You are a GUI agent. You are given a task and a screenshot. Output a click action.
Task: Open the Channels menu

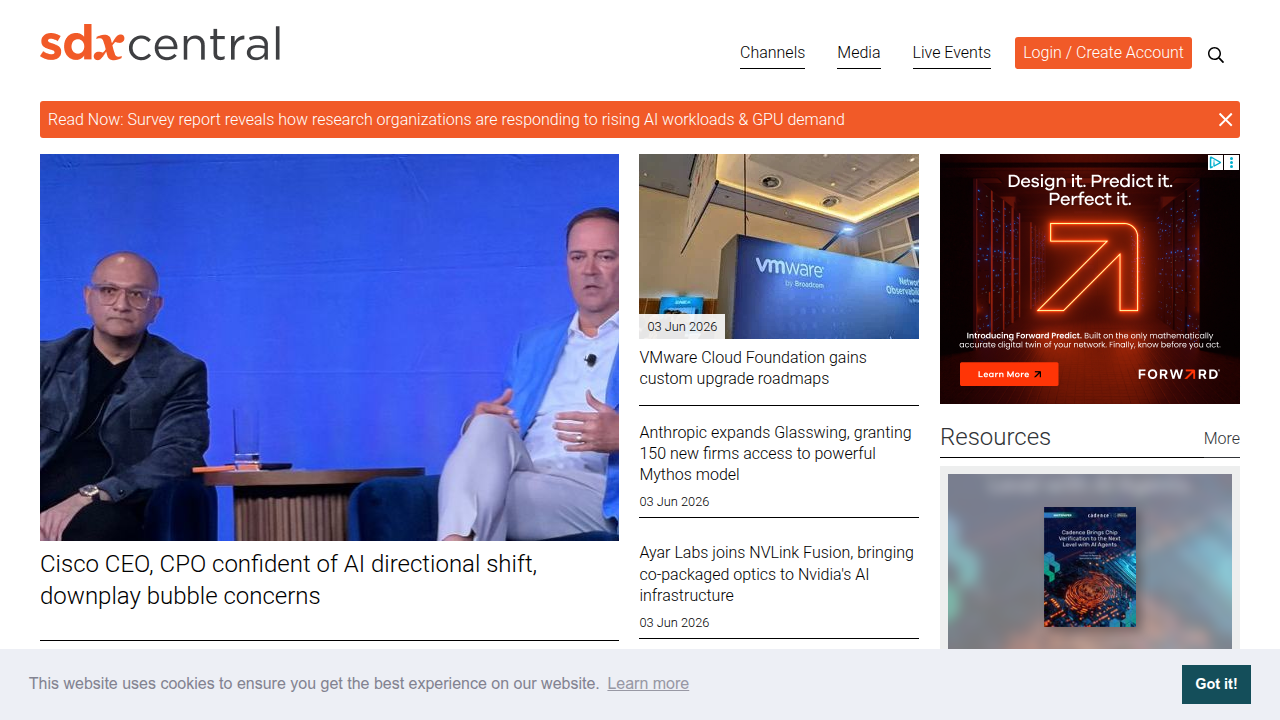pyautogui.click(x=772, y=53)
